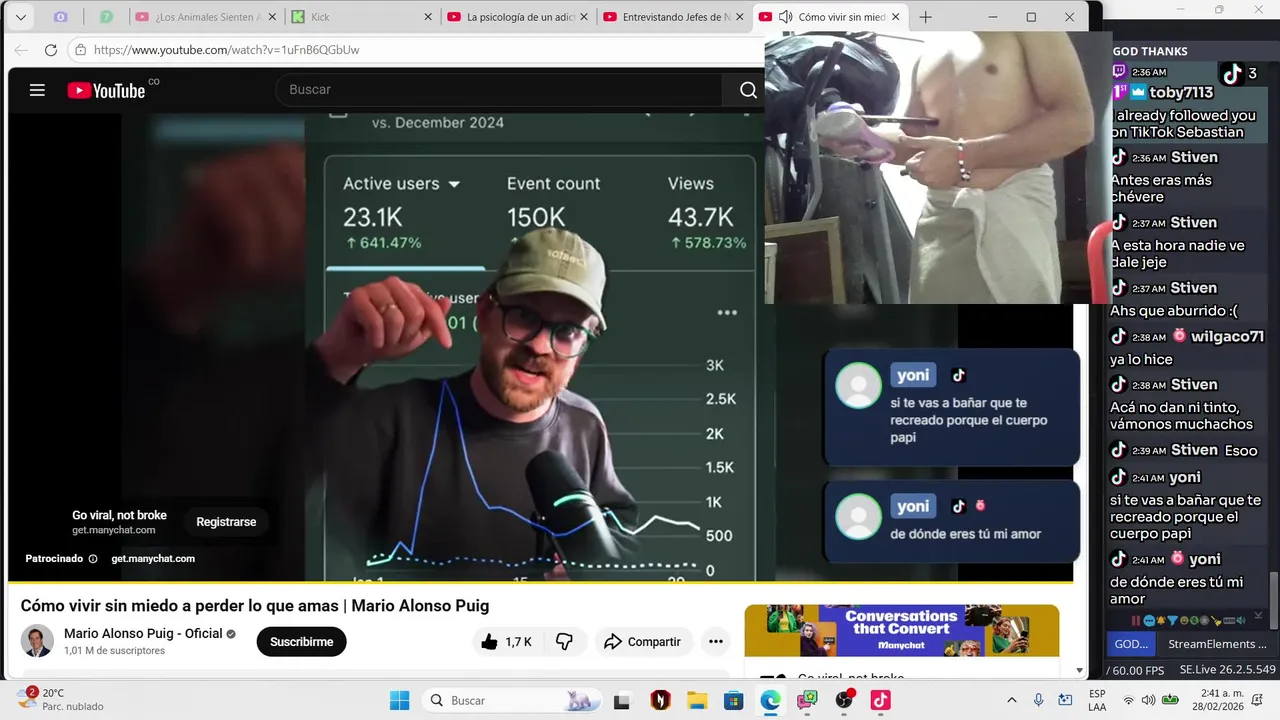Viewport: 1280px width, 720px height.
Task: Show hidden system tray icons chevron
Action: pyautogui.click(x=1011, y=700)
